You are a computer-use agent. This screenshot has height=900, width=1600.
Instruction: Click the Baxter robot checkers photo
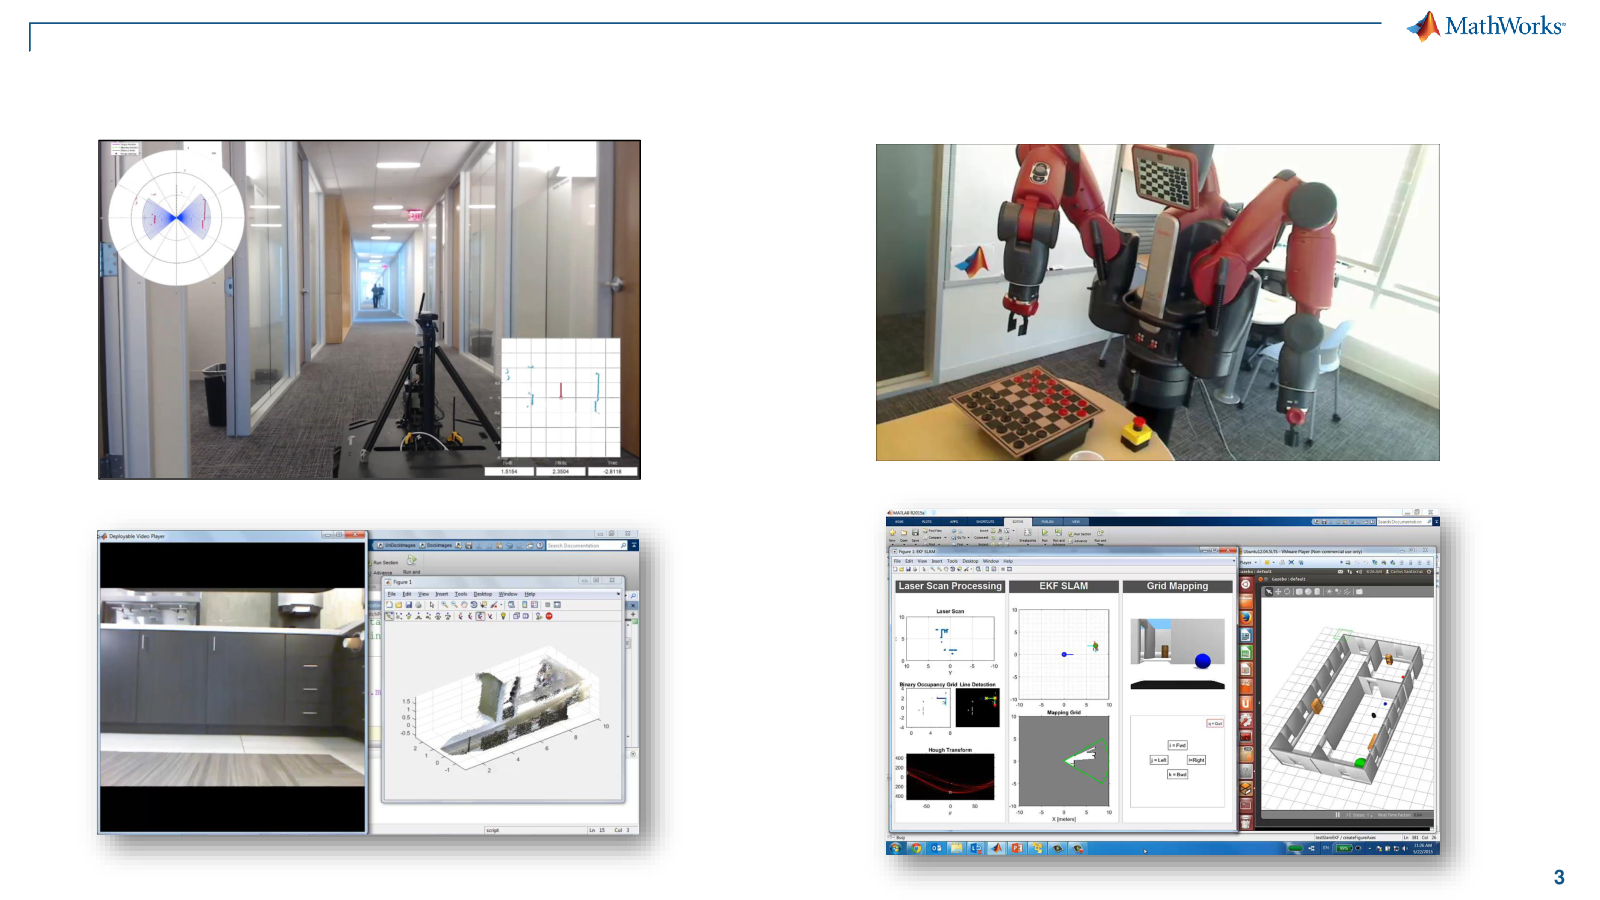1157,302
